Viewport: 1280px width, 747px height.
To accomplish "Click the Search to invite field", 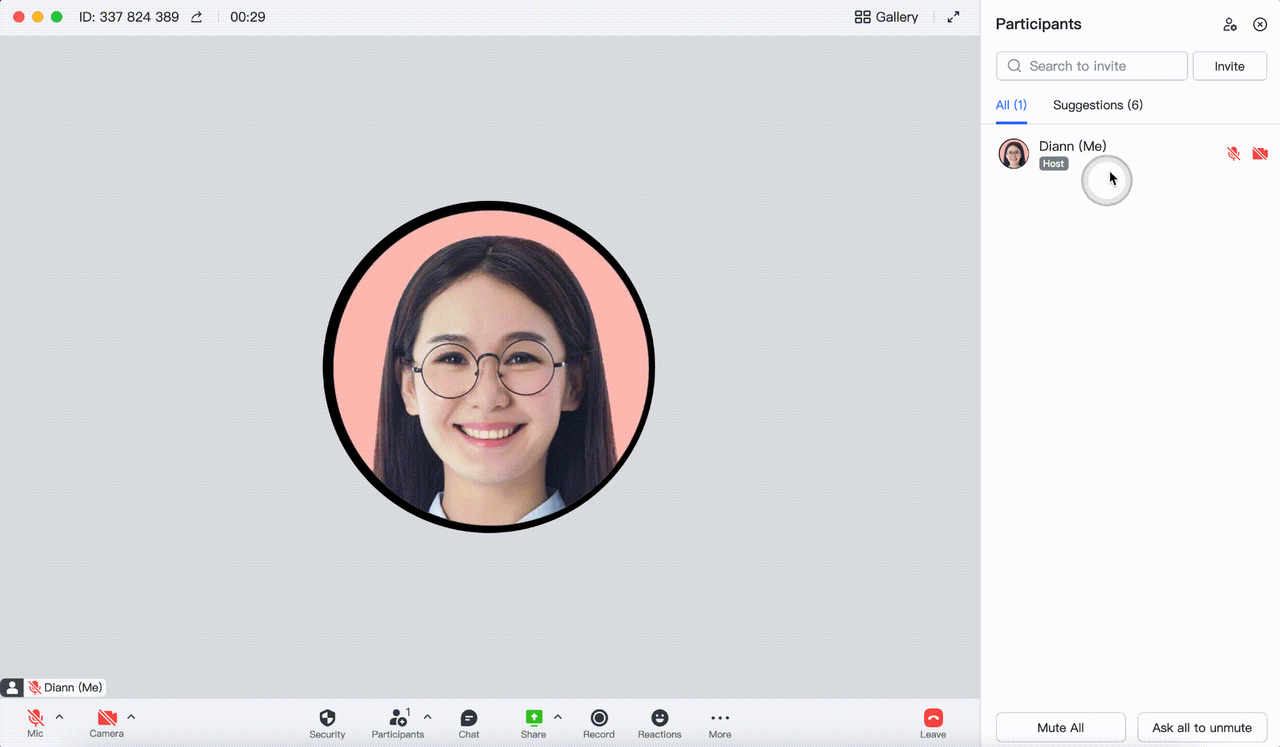I will point(1090,65).
